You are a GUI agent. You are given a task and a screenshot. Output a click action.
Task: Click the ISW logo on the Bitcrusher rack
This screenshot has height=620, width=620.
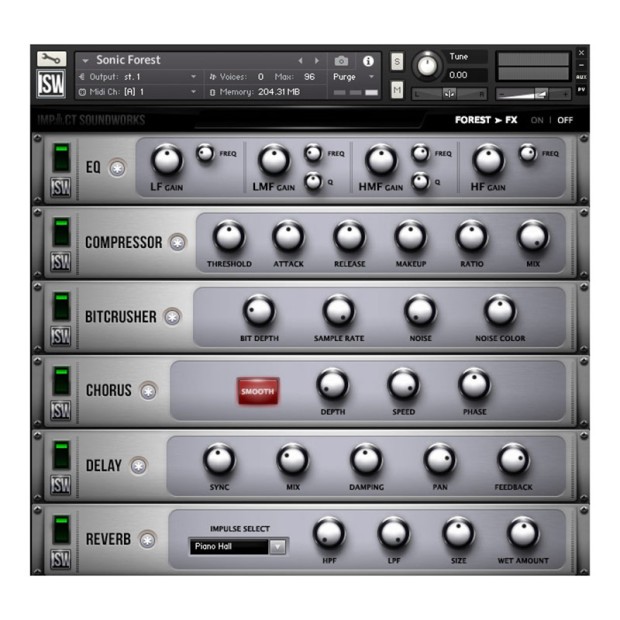click(x=60, y=336)
